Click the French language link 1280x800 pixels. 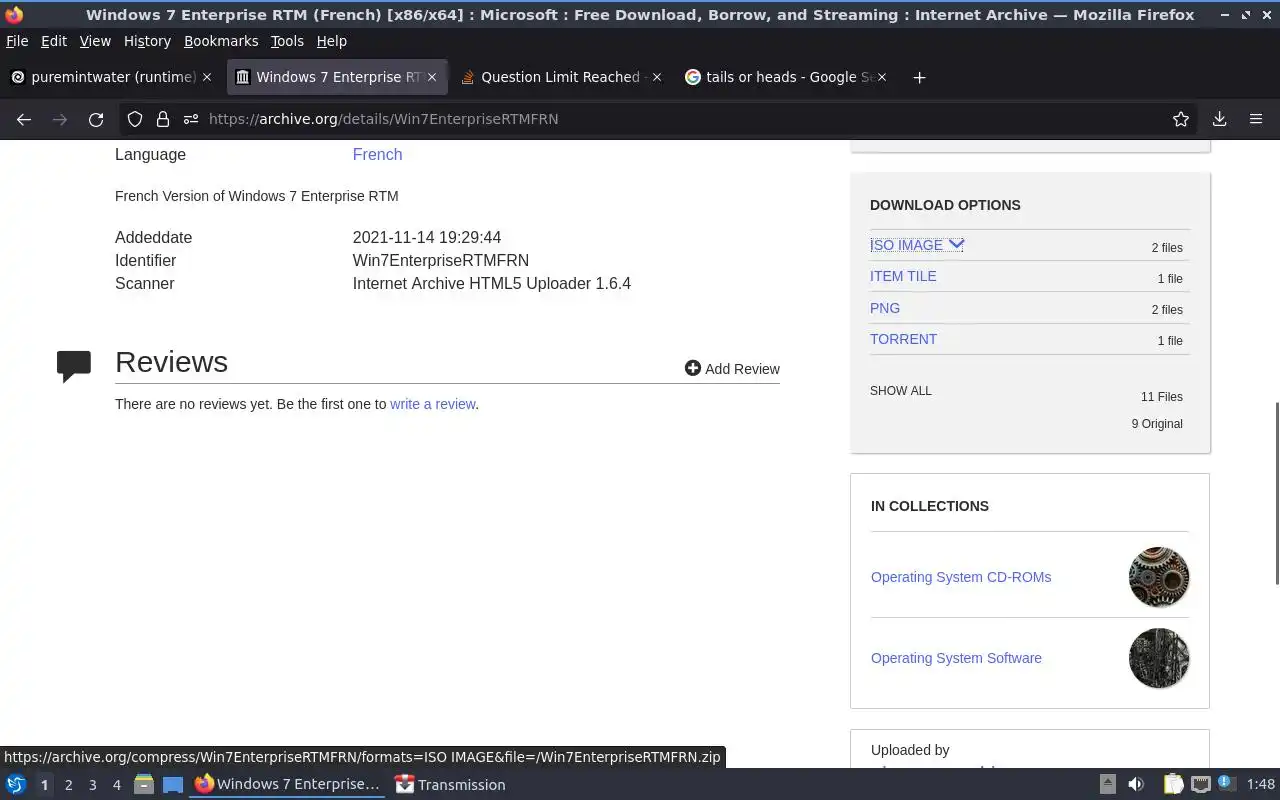pos(377,154)
